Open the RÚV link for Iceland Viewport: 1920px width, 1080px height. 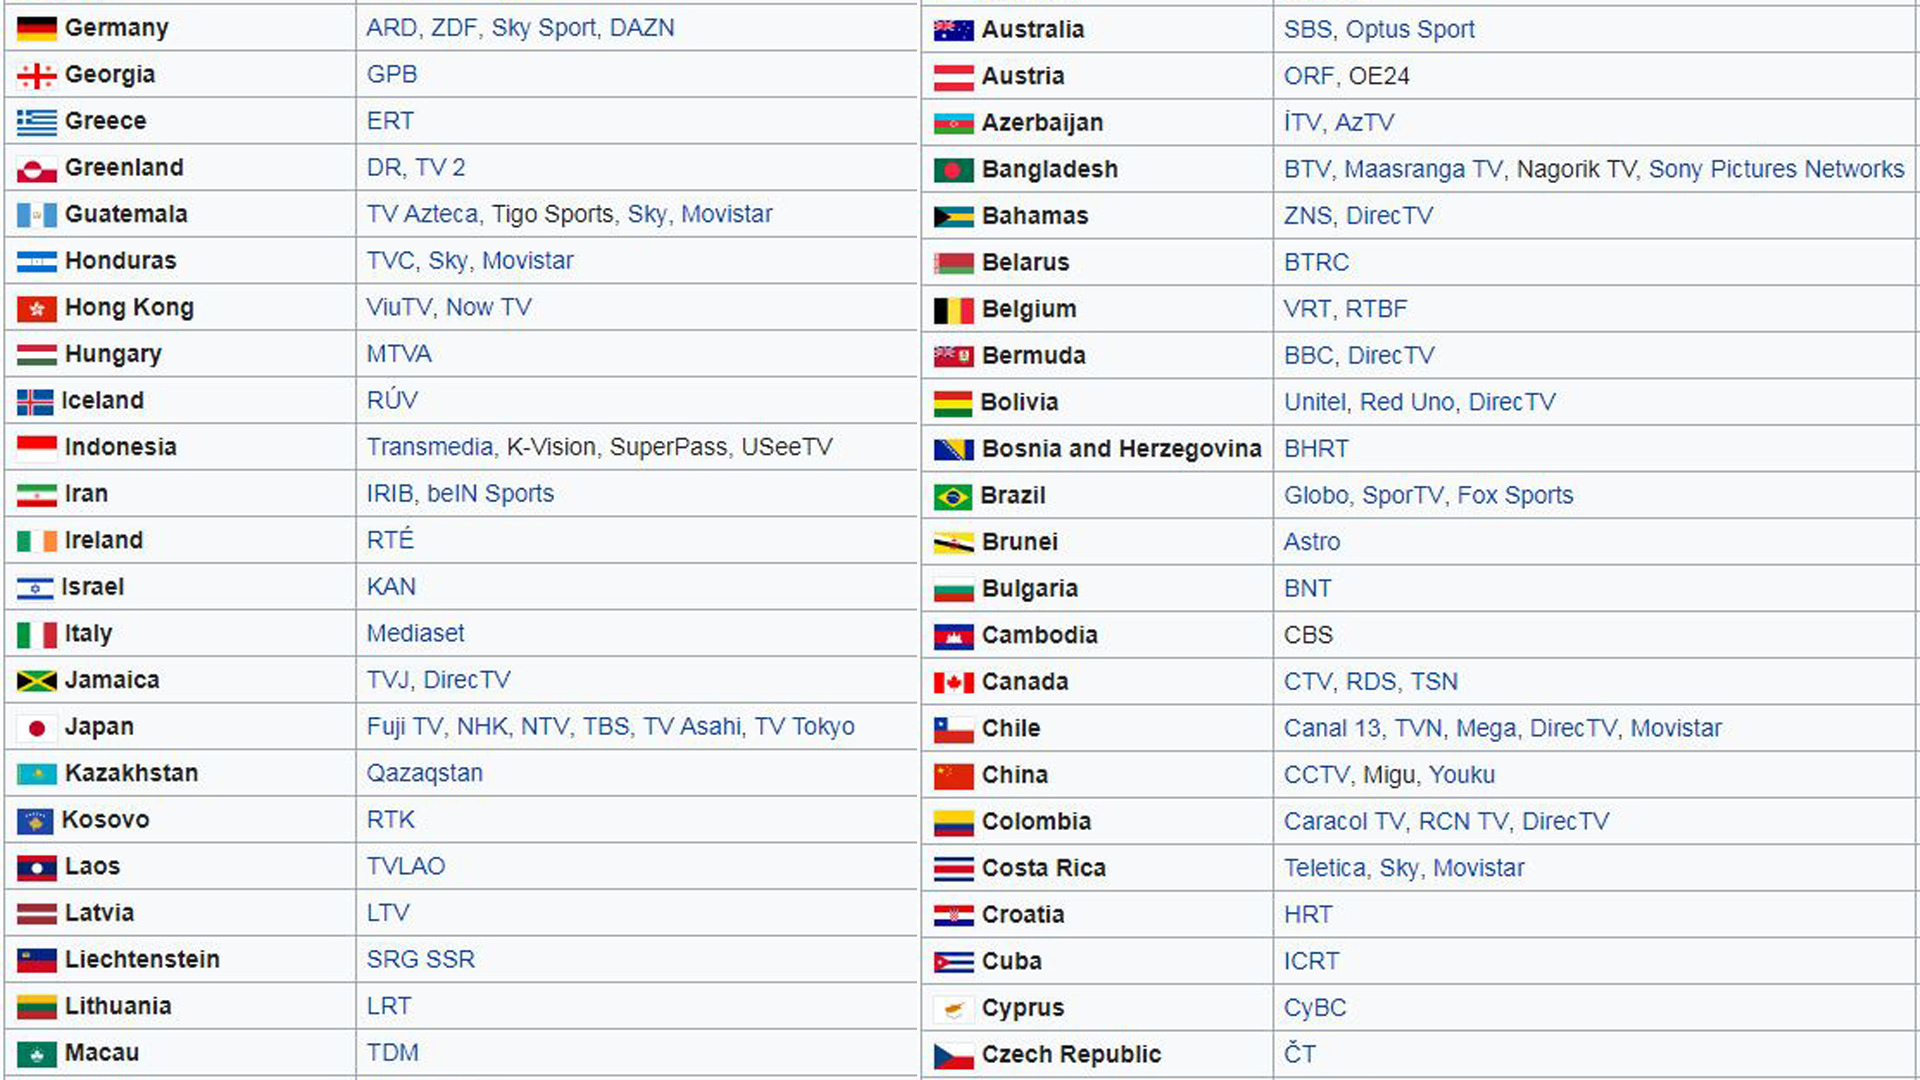[391, 400]
